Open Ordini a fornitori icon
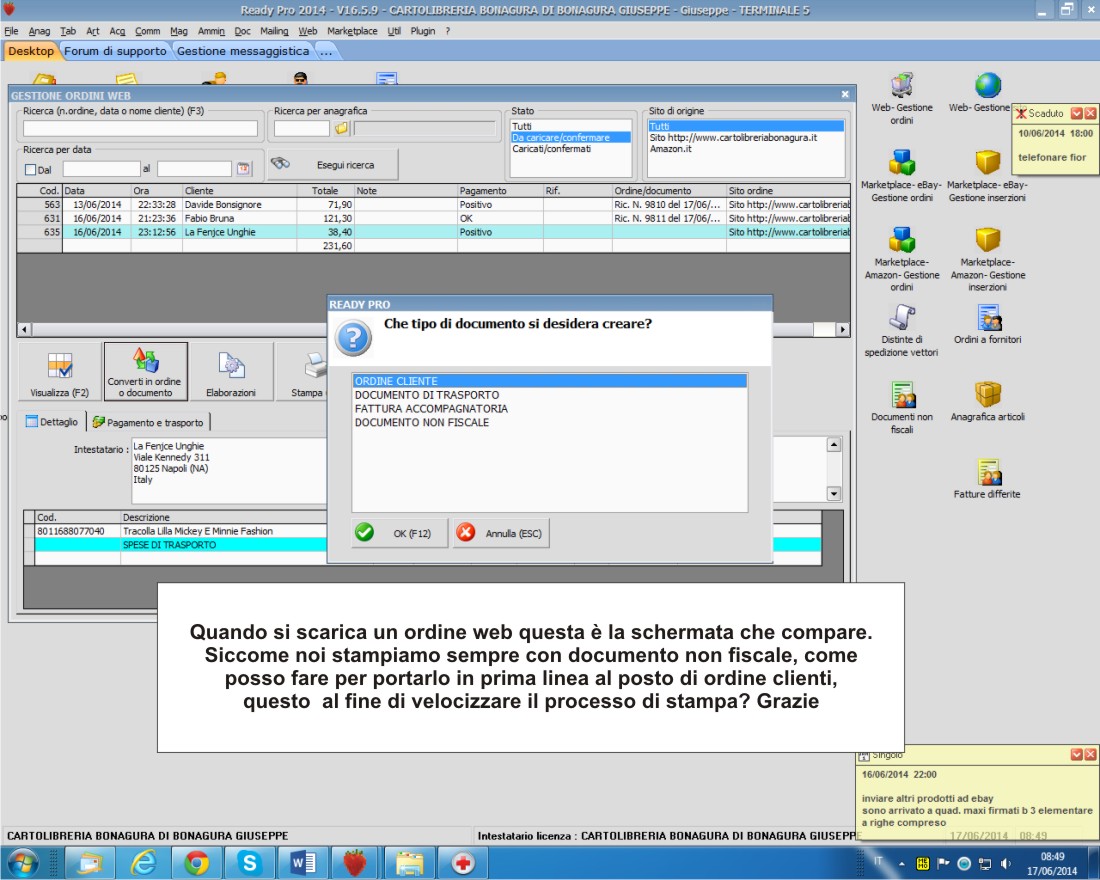 [x=988, y=324]
